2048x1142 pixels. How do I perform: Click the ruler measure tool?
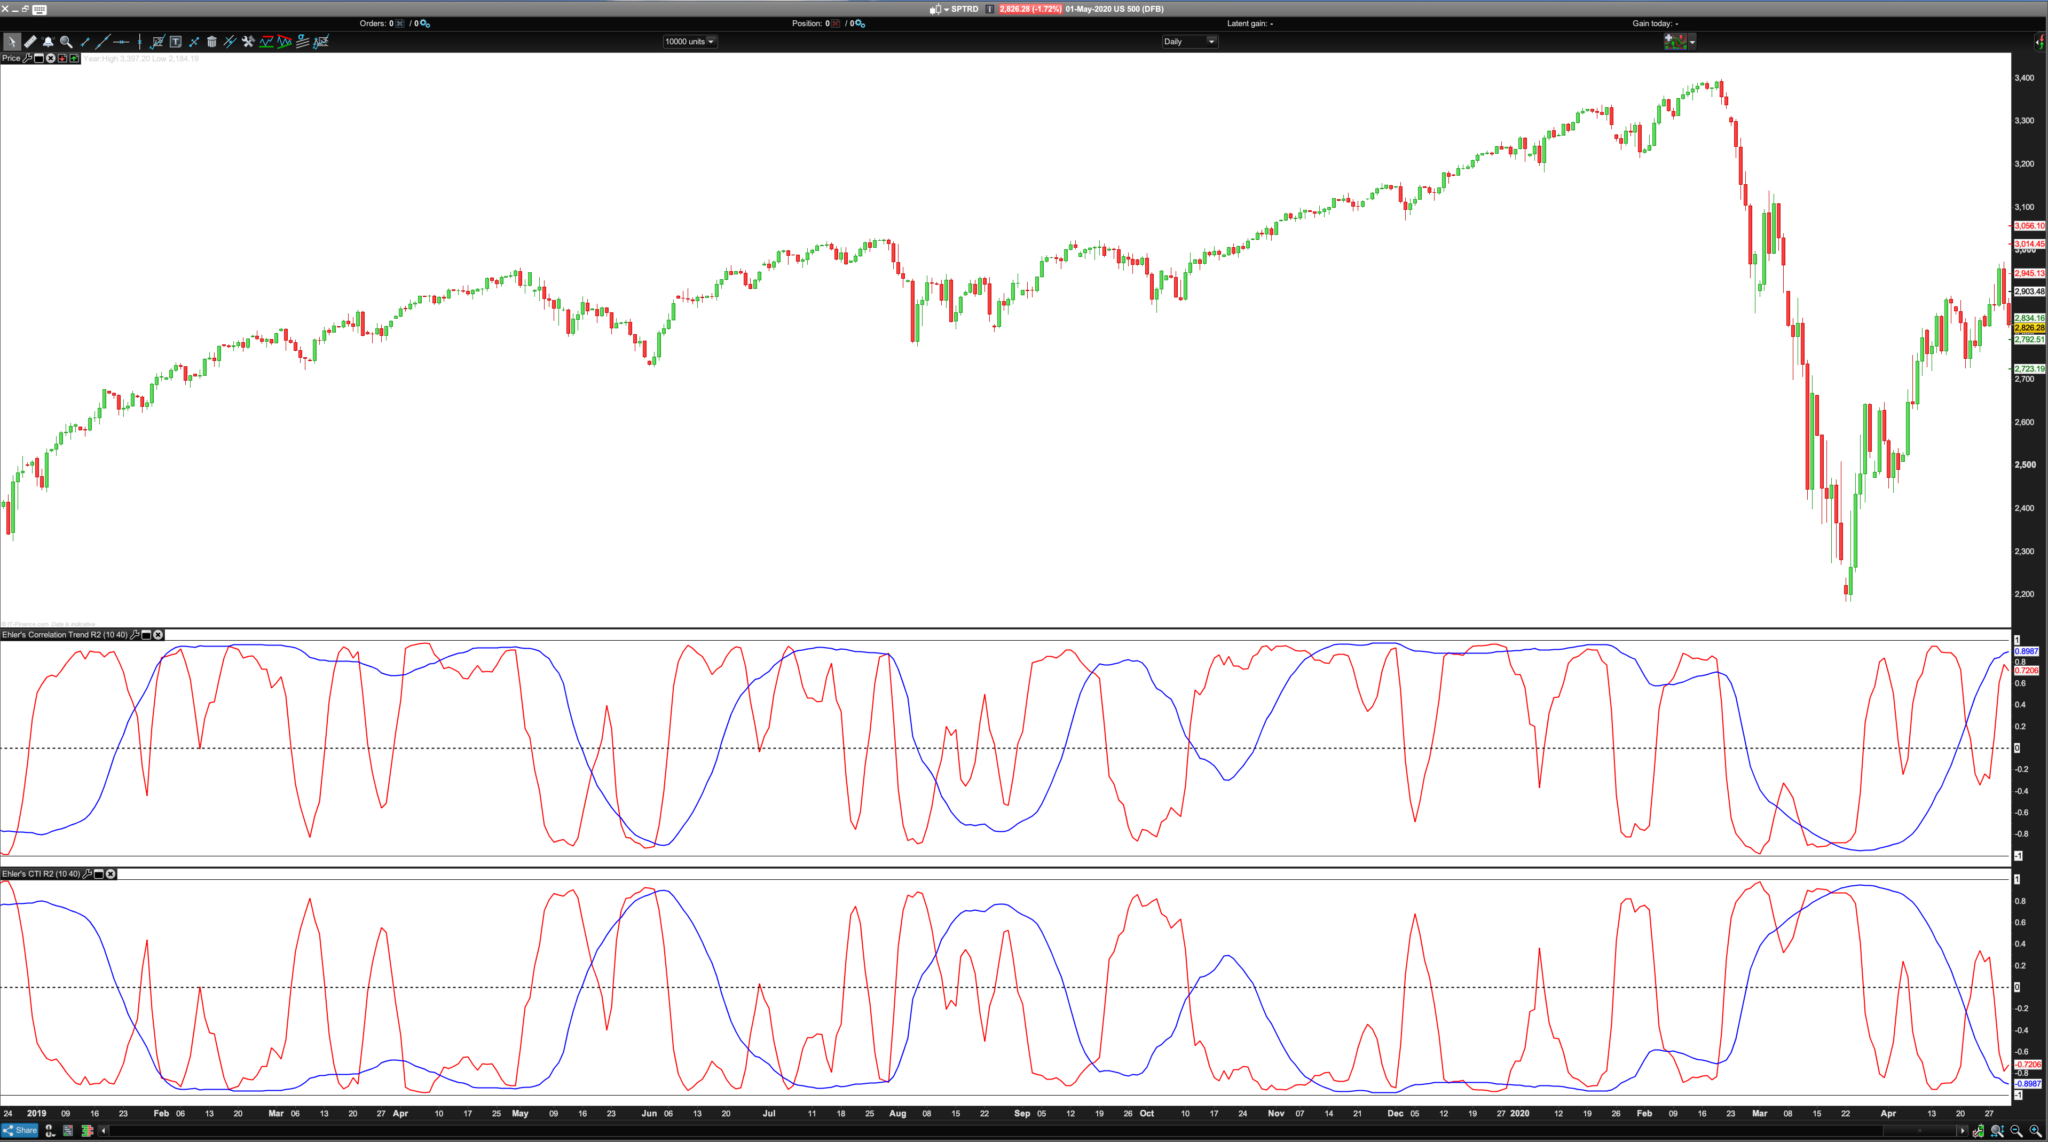tap(30, 42)
